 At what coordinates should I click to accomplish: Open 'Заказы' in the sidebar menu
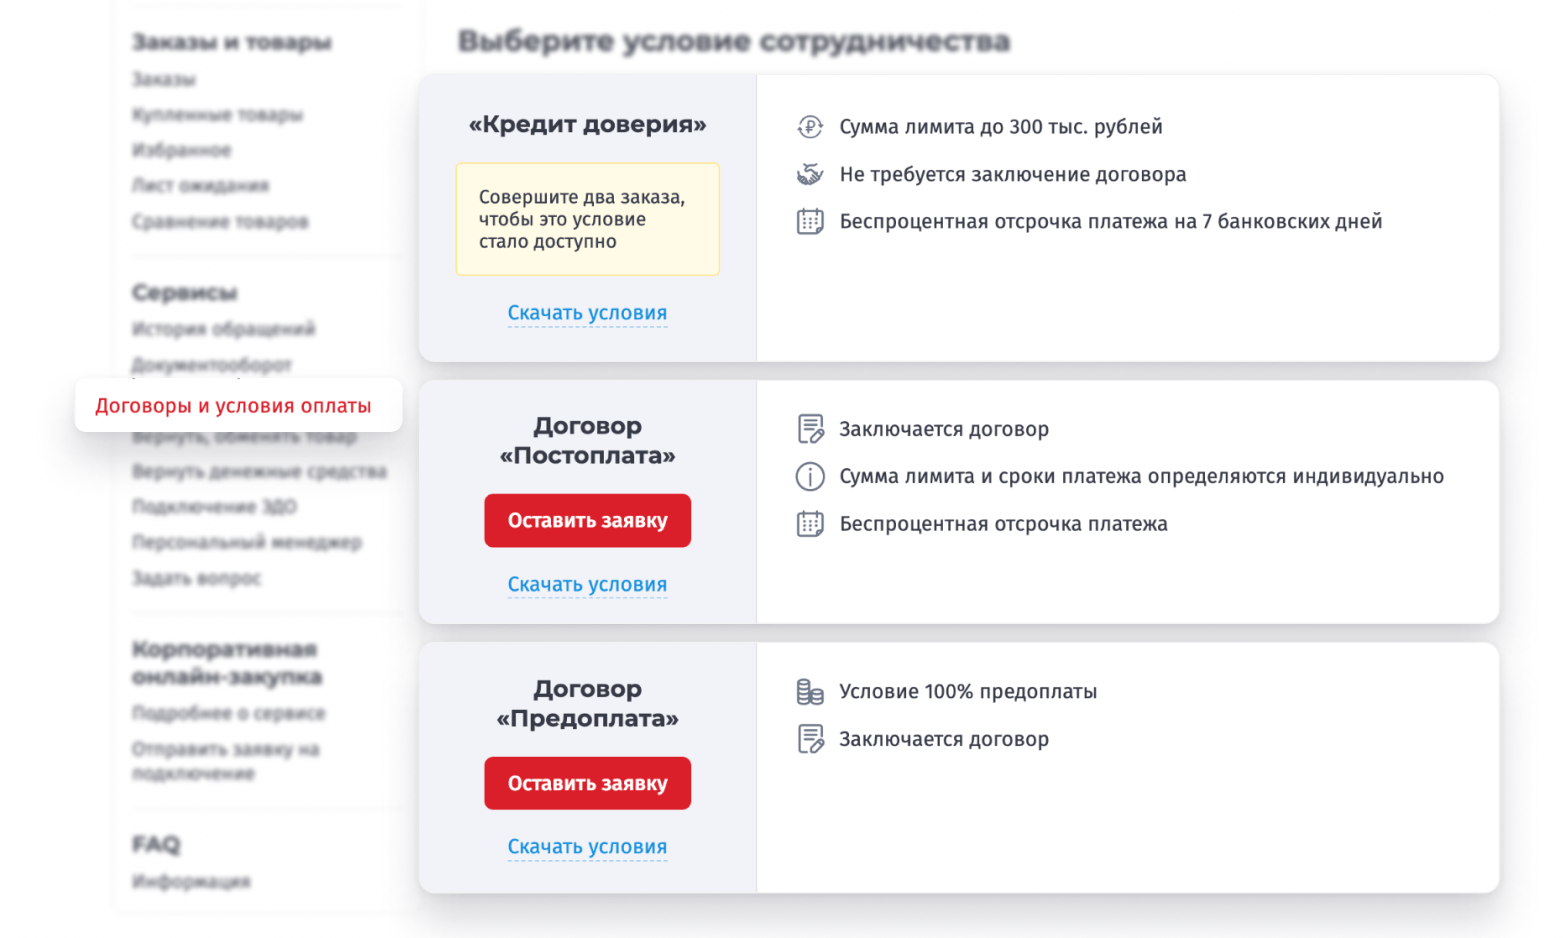[x=159, y=79]
